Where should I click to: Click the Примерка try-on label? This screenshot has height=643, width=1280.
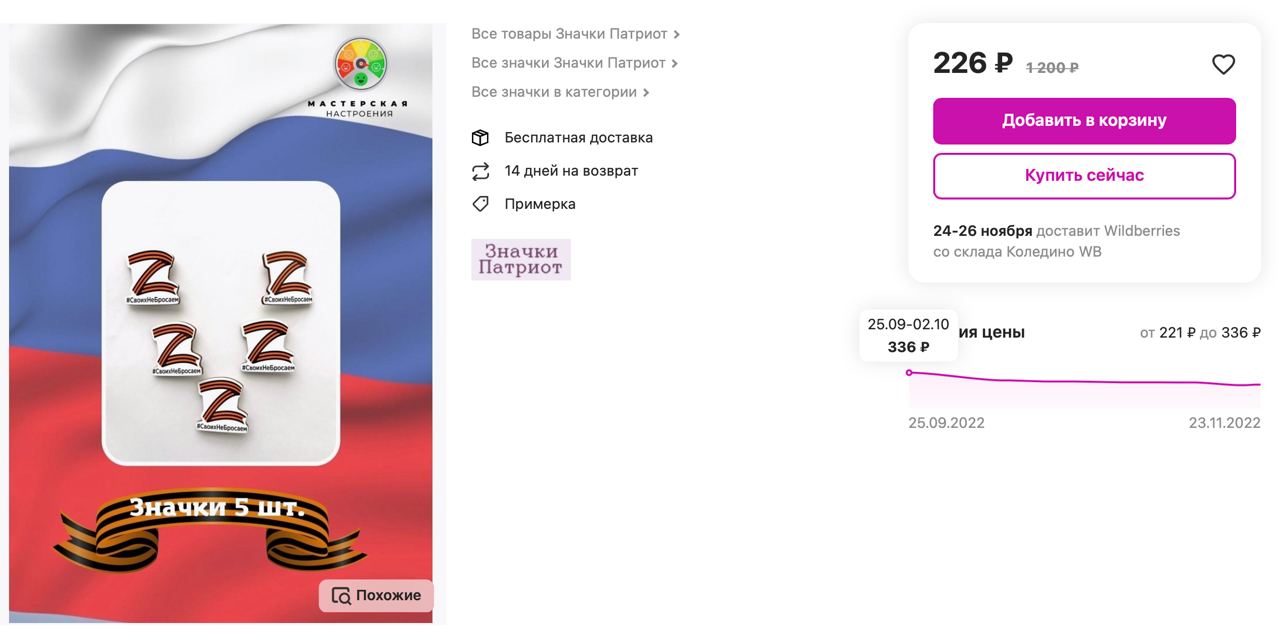[x=540, y=204]
